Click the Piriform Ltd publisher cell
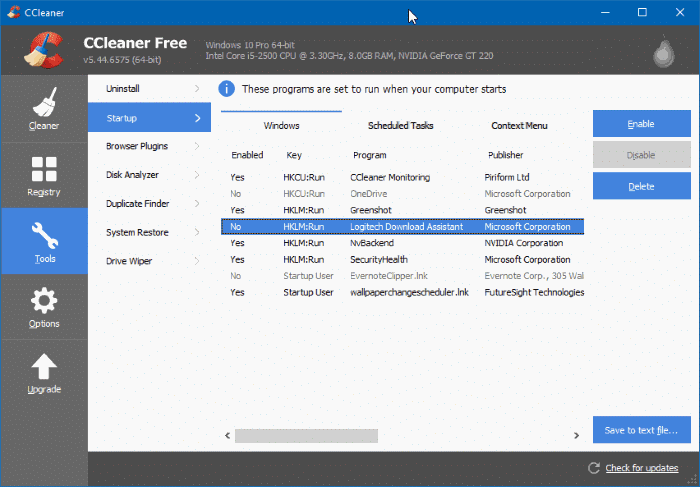The height and width of the screenshot is (487, 700). (507, 177)
